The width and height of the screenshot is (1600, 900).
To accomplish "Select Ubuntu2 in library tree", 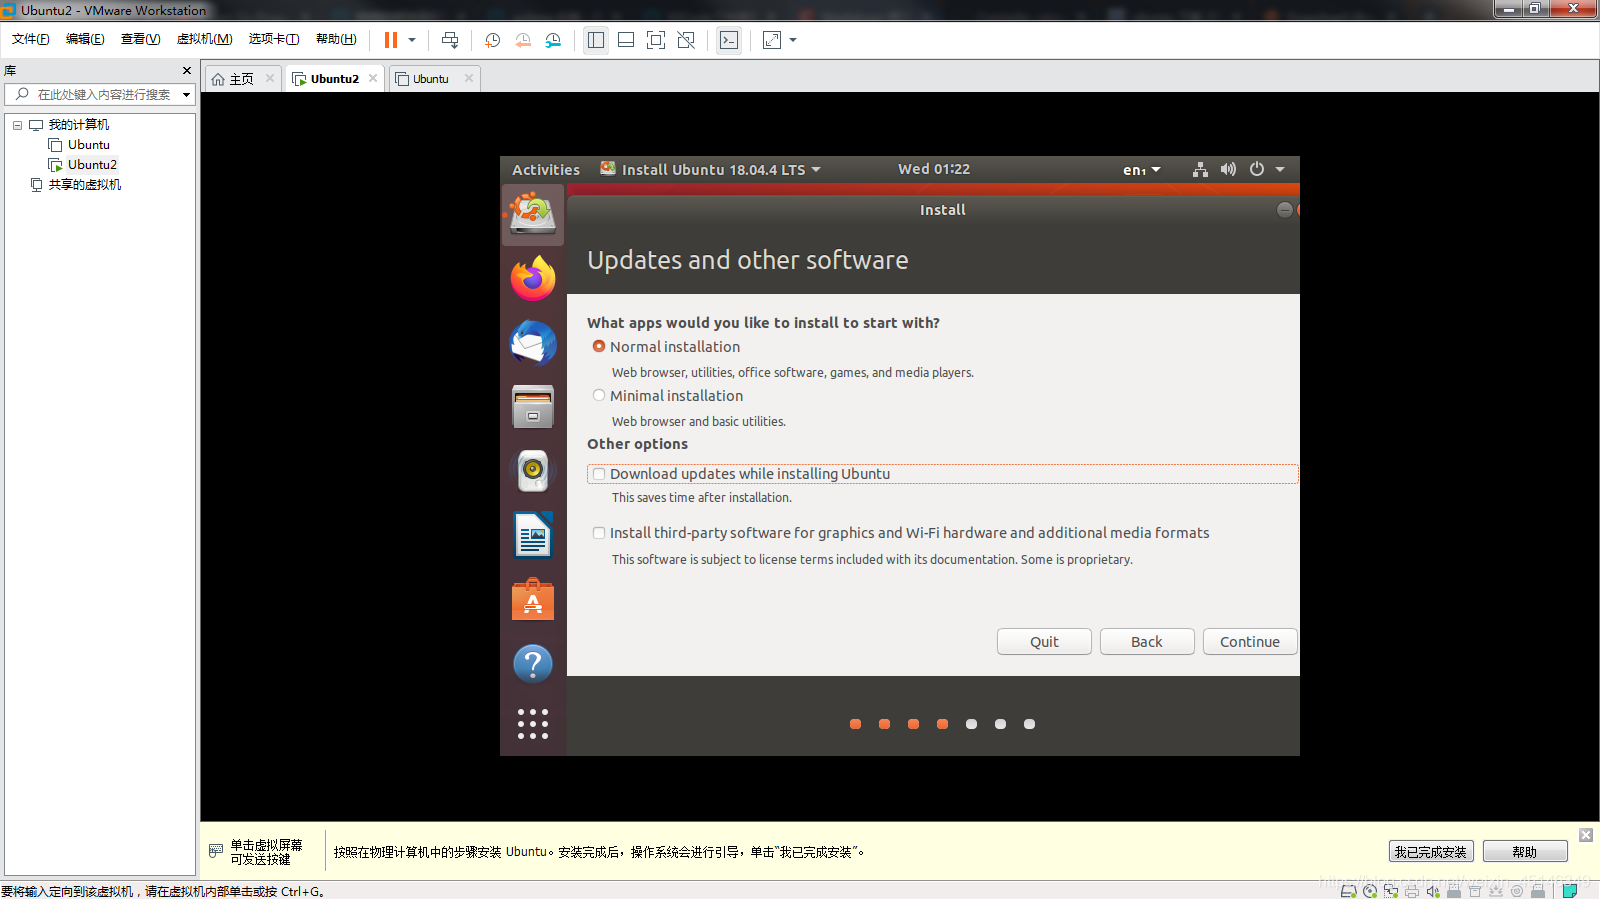I will pyautogui.click(x=83, y=165).
